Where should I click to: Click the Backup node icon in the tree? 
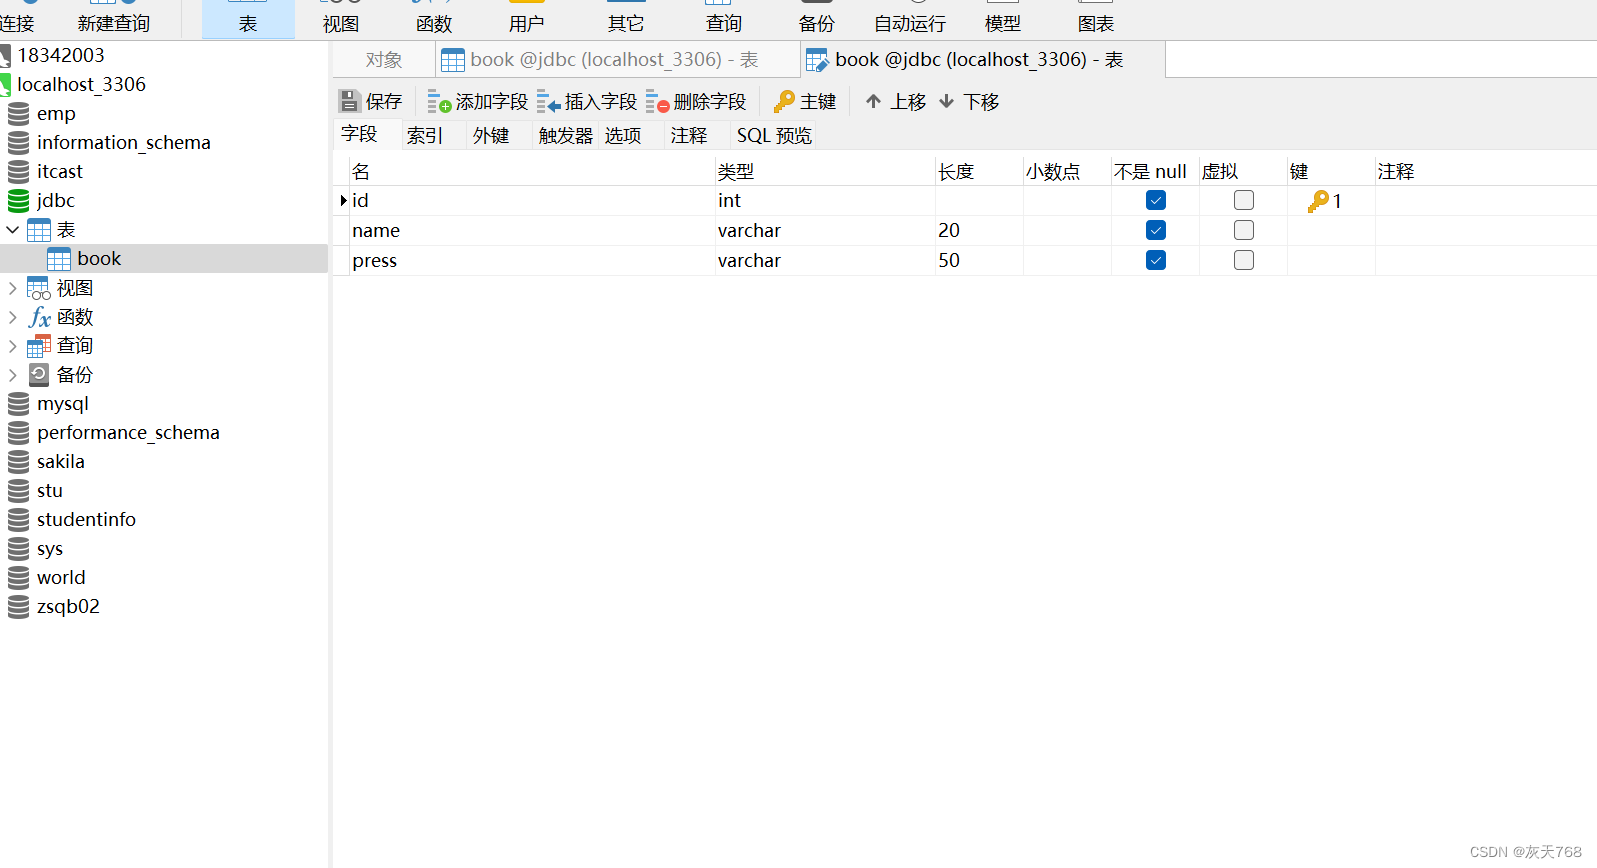click(39, 375)
